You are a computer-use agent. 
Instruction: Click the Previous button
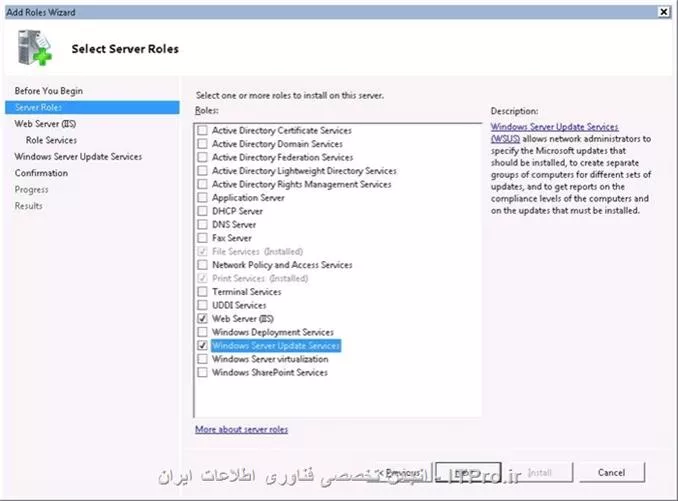click(400, 472)
